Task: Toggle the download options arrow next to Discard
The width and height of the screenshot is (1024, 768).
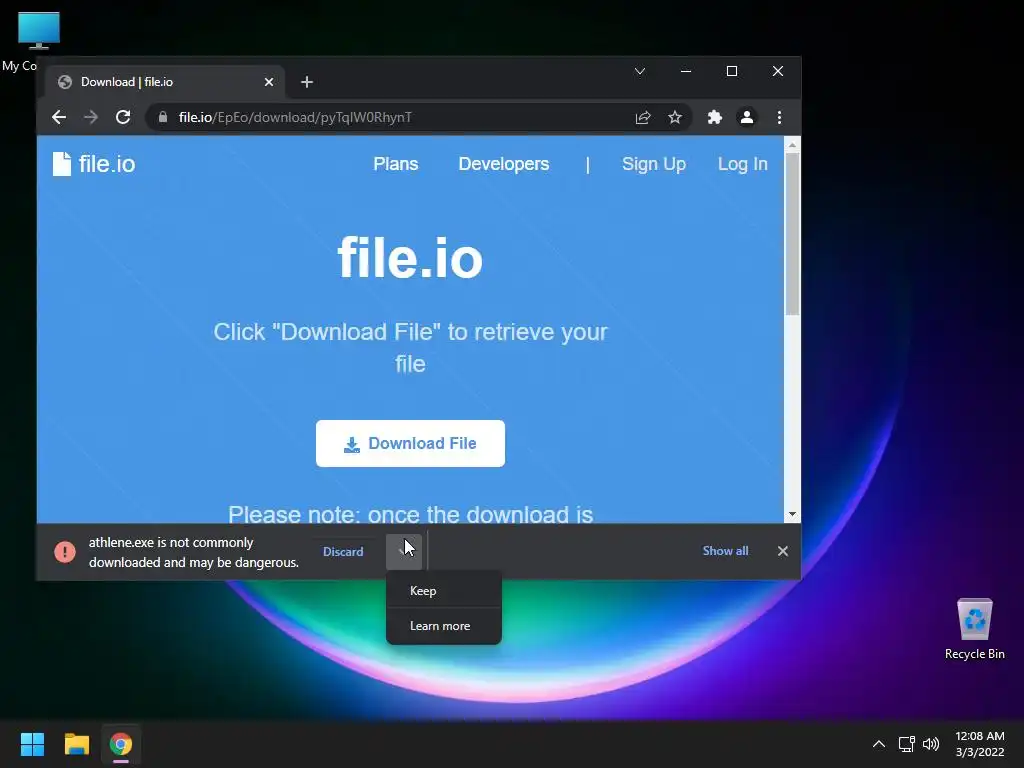Action: [404, 552]
